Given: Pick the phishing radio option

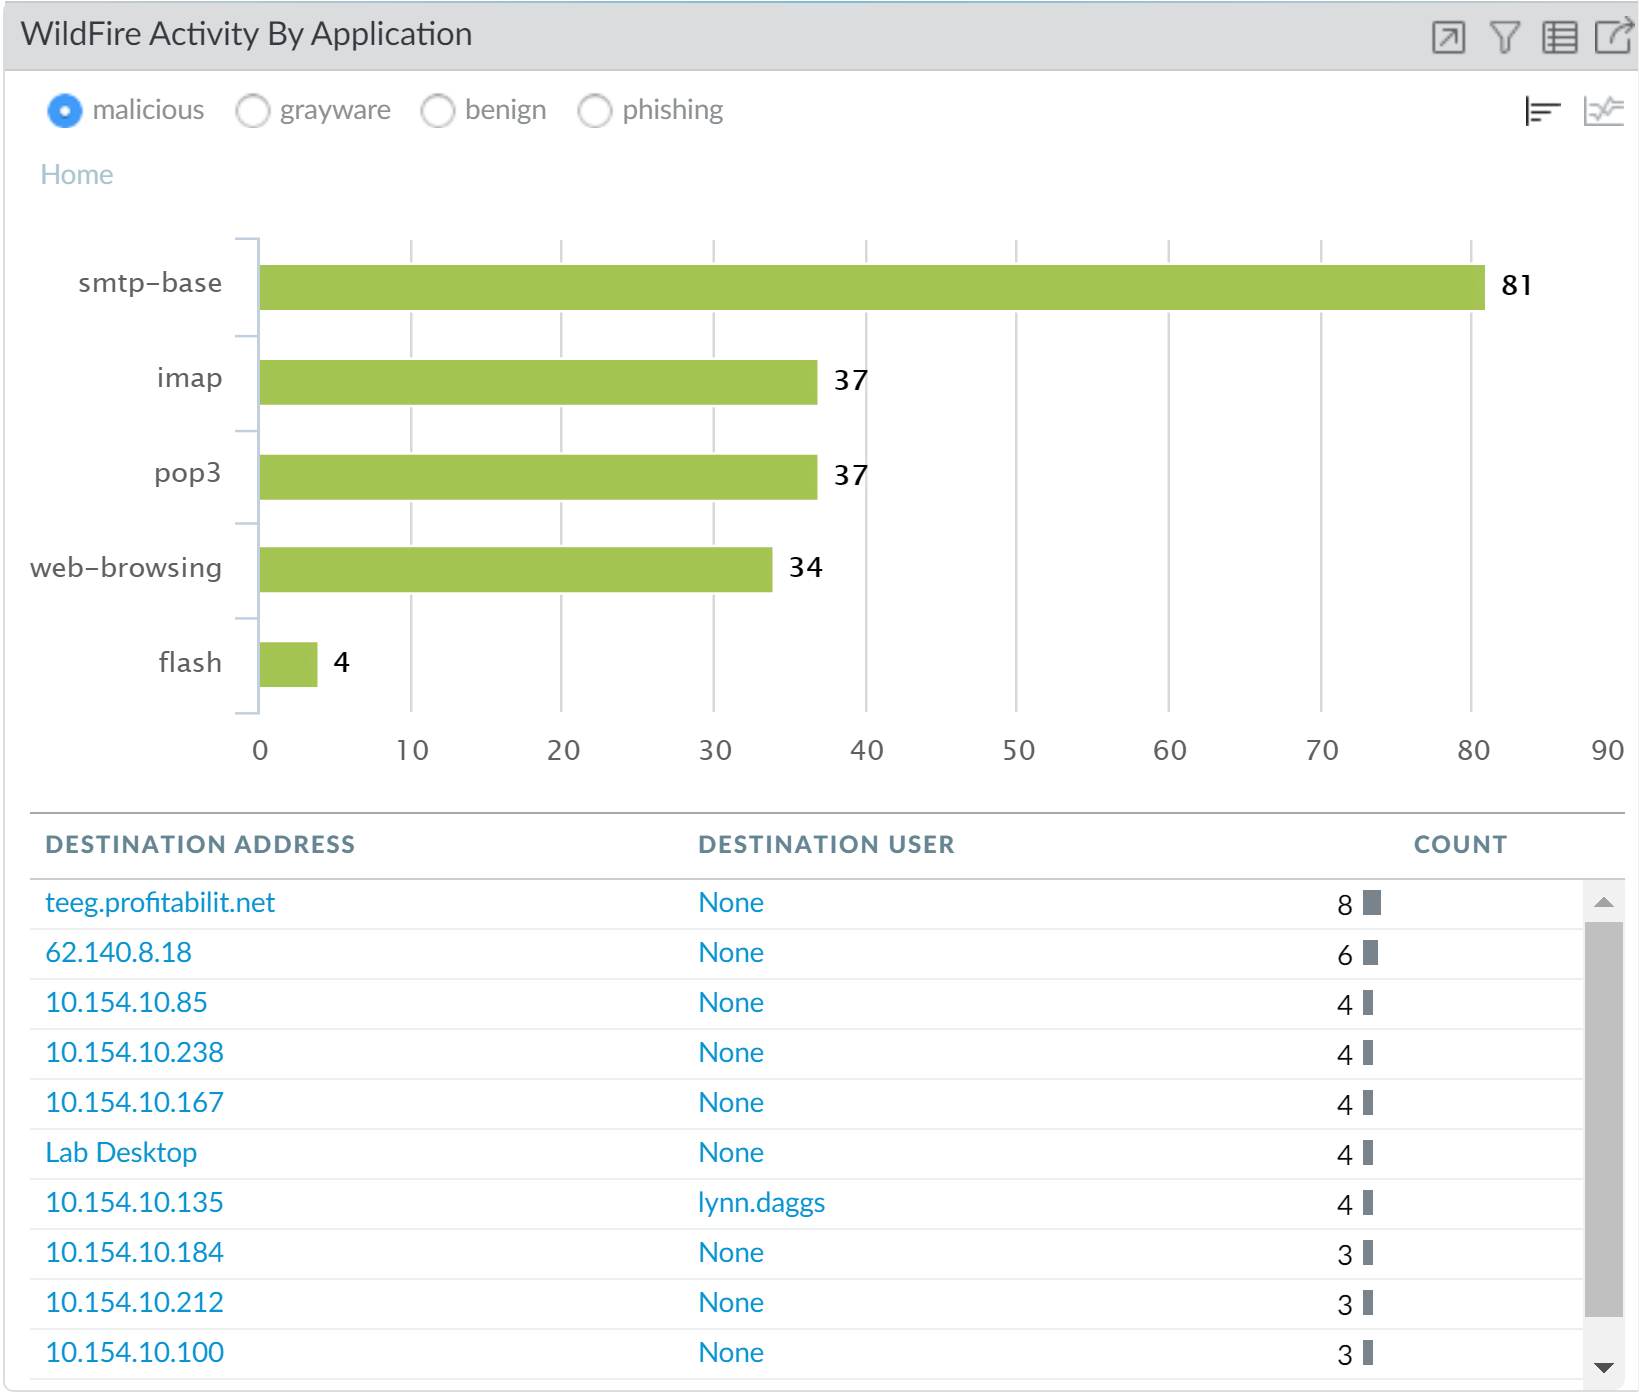Looking at the screenshot, I should pos(595,111).
